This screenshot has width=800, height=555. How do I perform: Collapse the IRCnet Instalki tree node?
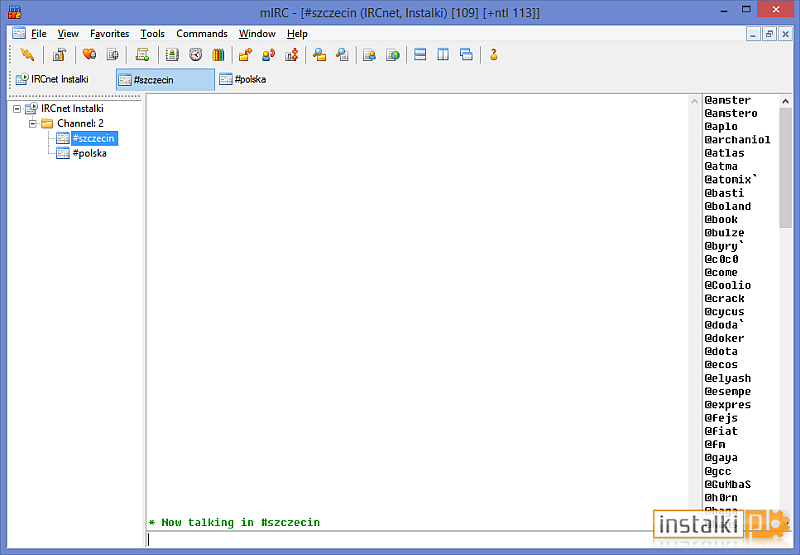pos(17,108)
